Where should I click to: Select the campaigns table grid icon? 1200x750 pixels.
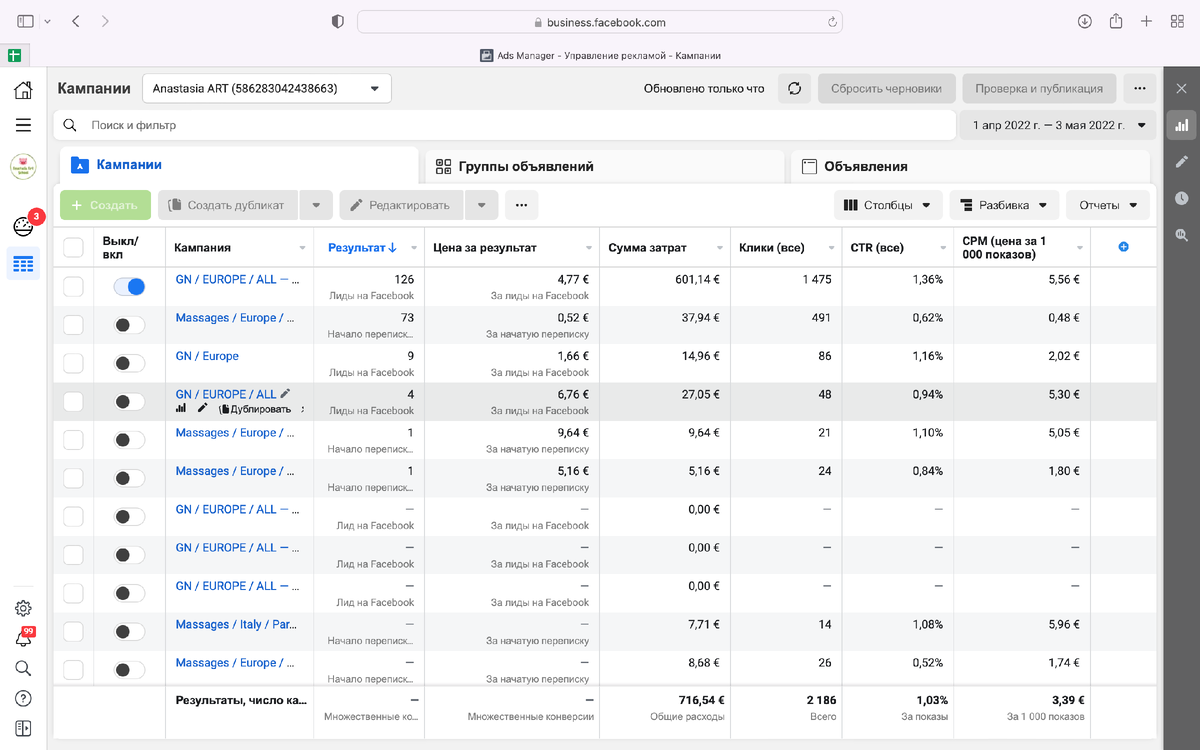23,264
